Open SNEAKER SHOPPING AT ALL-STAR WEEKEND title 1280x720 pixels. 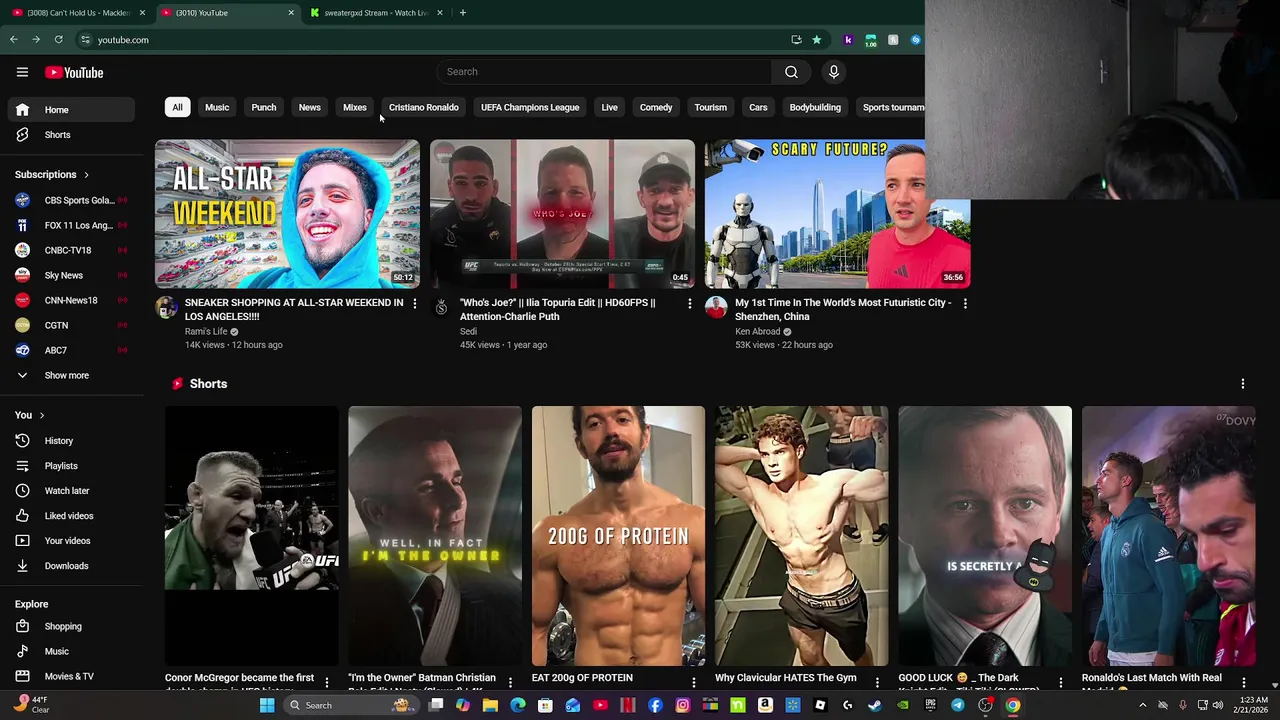(294, 310)
